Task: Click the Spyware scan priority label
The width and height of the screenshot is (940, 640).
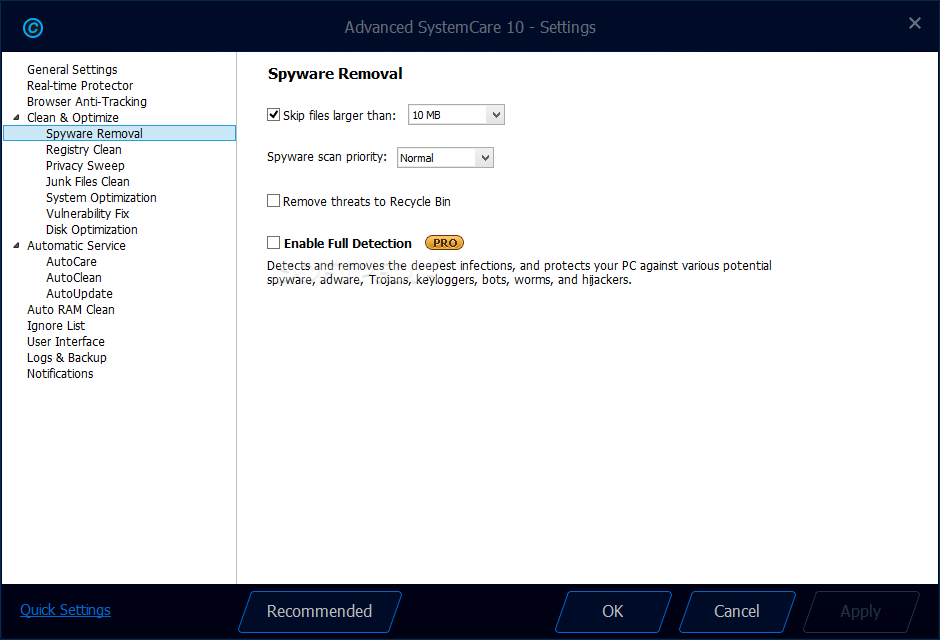Action: pos(327,157)
